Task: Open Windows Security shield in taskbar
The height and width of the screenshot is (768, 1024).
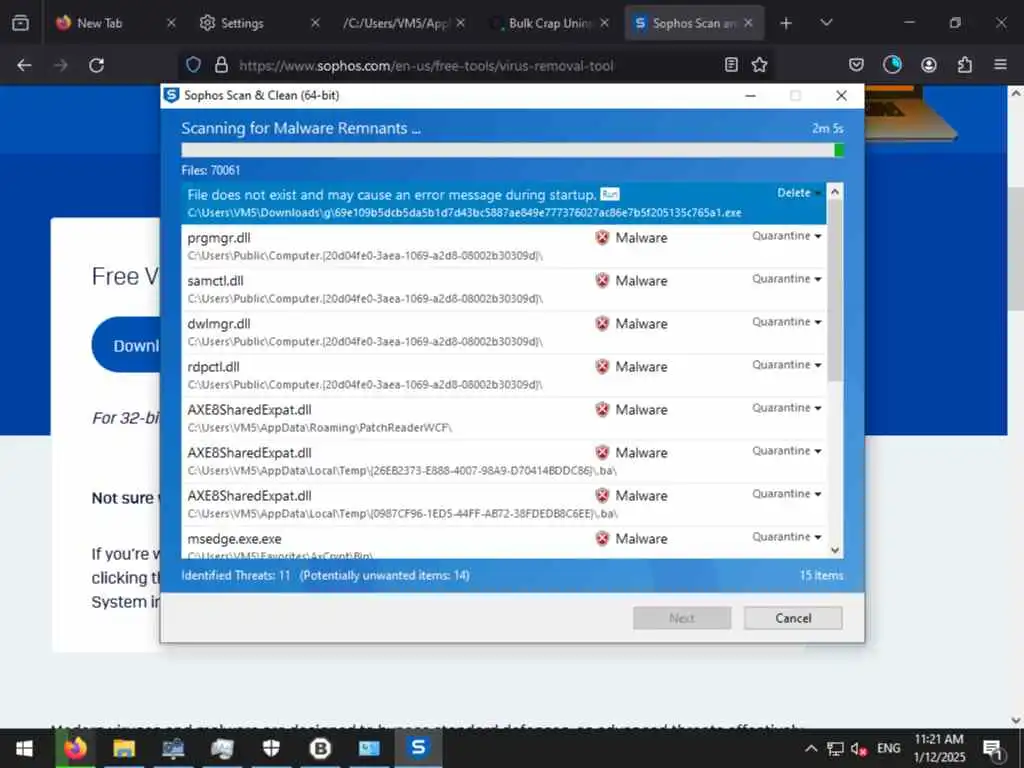Action: [271, 748]
